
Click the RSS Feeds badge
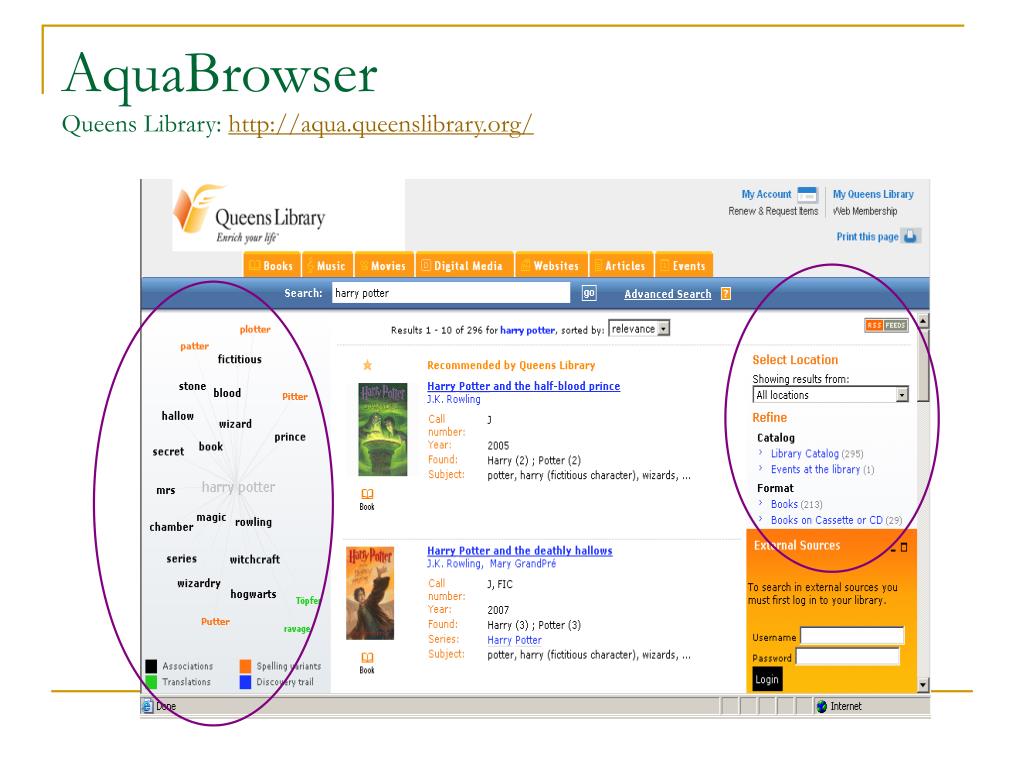[886, 325]
